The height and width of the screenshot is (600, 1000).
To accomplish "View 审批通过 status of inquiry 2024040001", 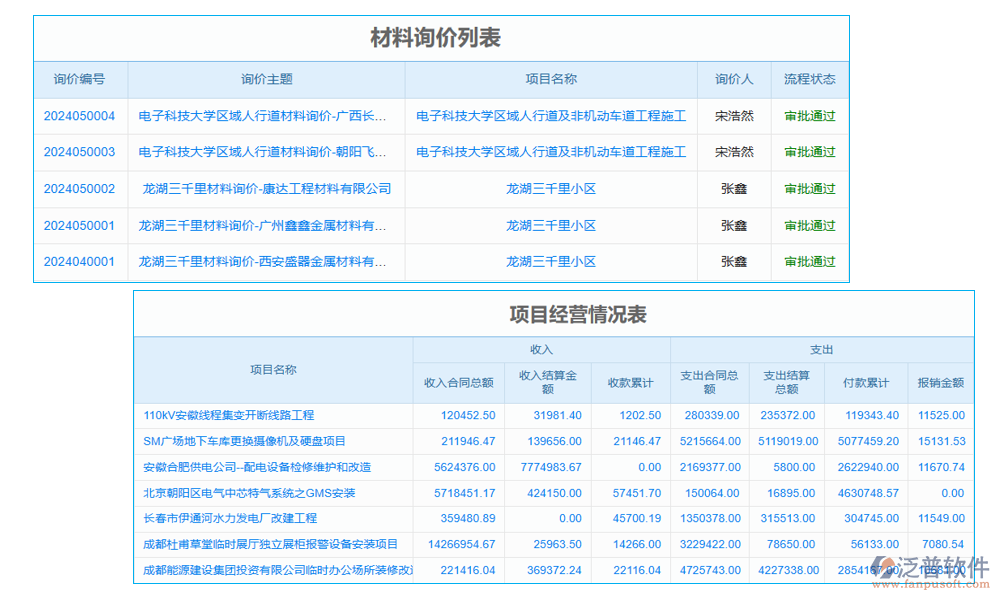I will (810, 262).
